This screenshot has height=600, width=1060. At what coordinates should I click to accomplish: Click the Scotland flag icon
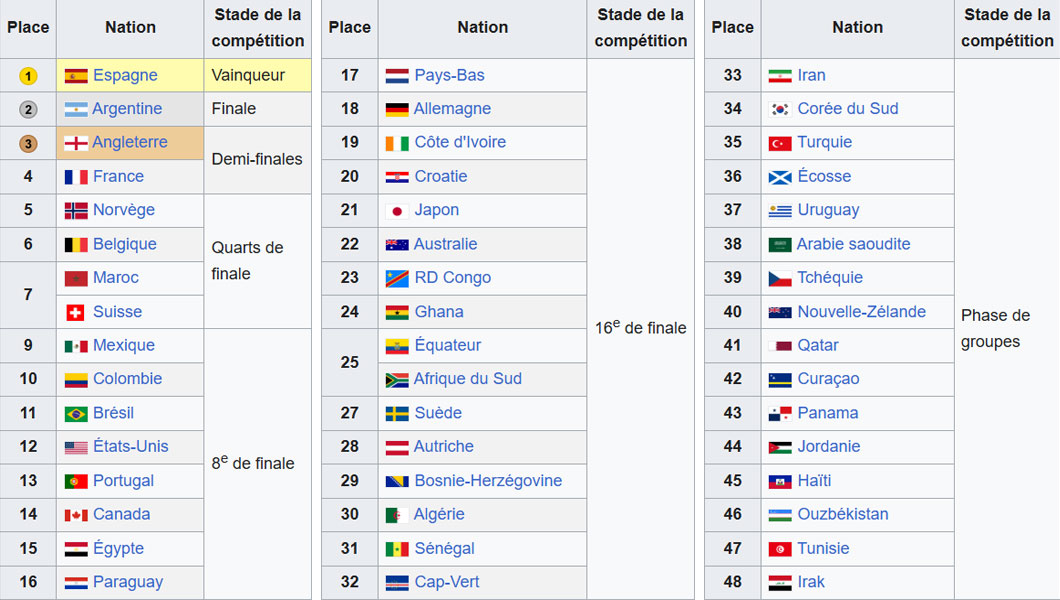(x=780, y=177)
